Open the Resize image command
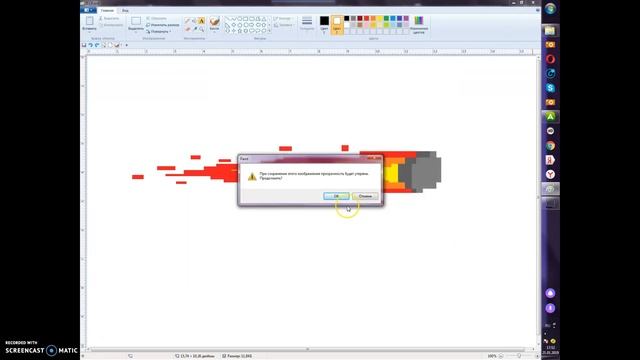Screen dimensions: 640x360 [162, 25]
